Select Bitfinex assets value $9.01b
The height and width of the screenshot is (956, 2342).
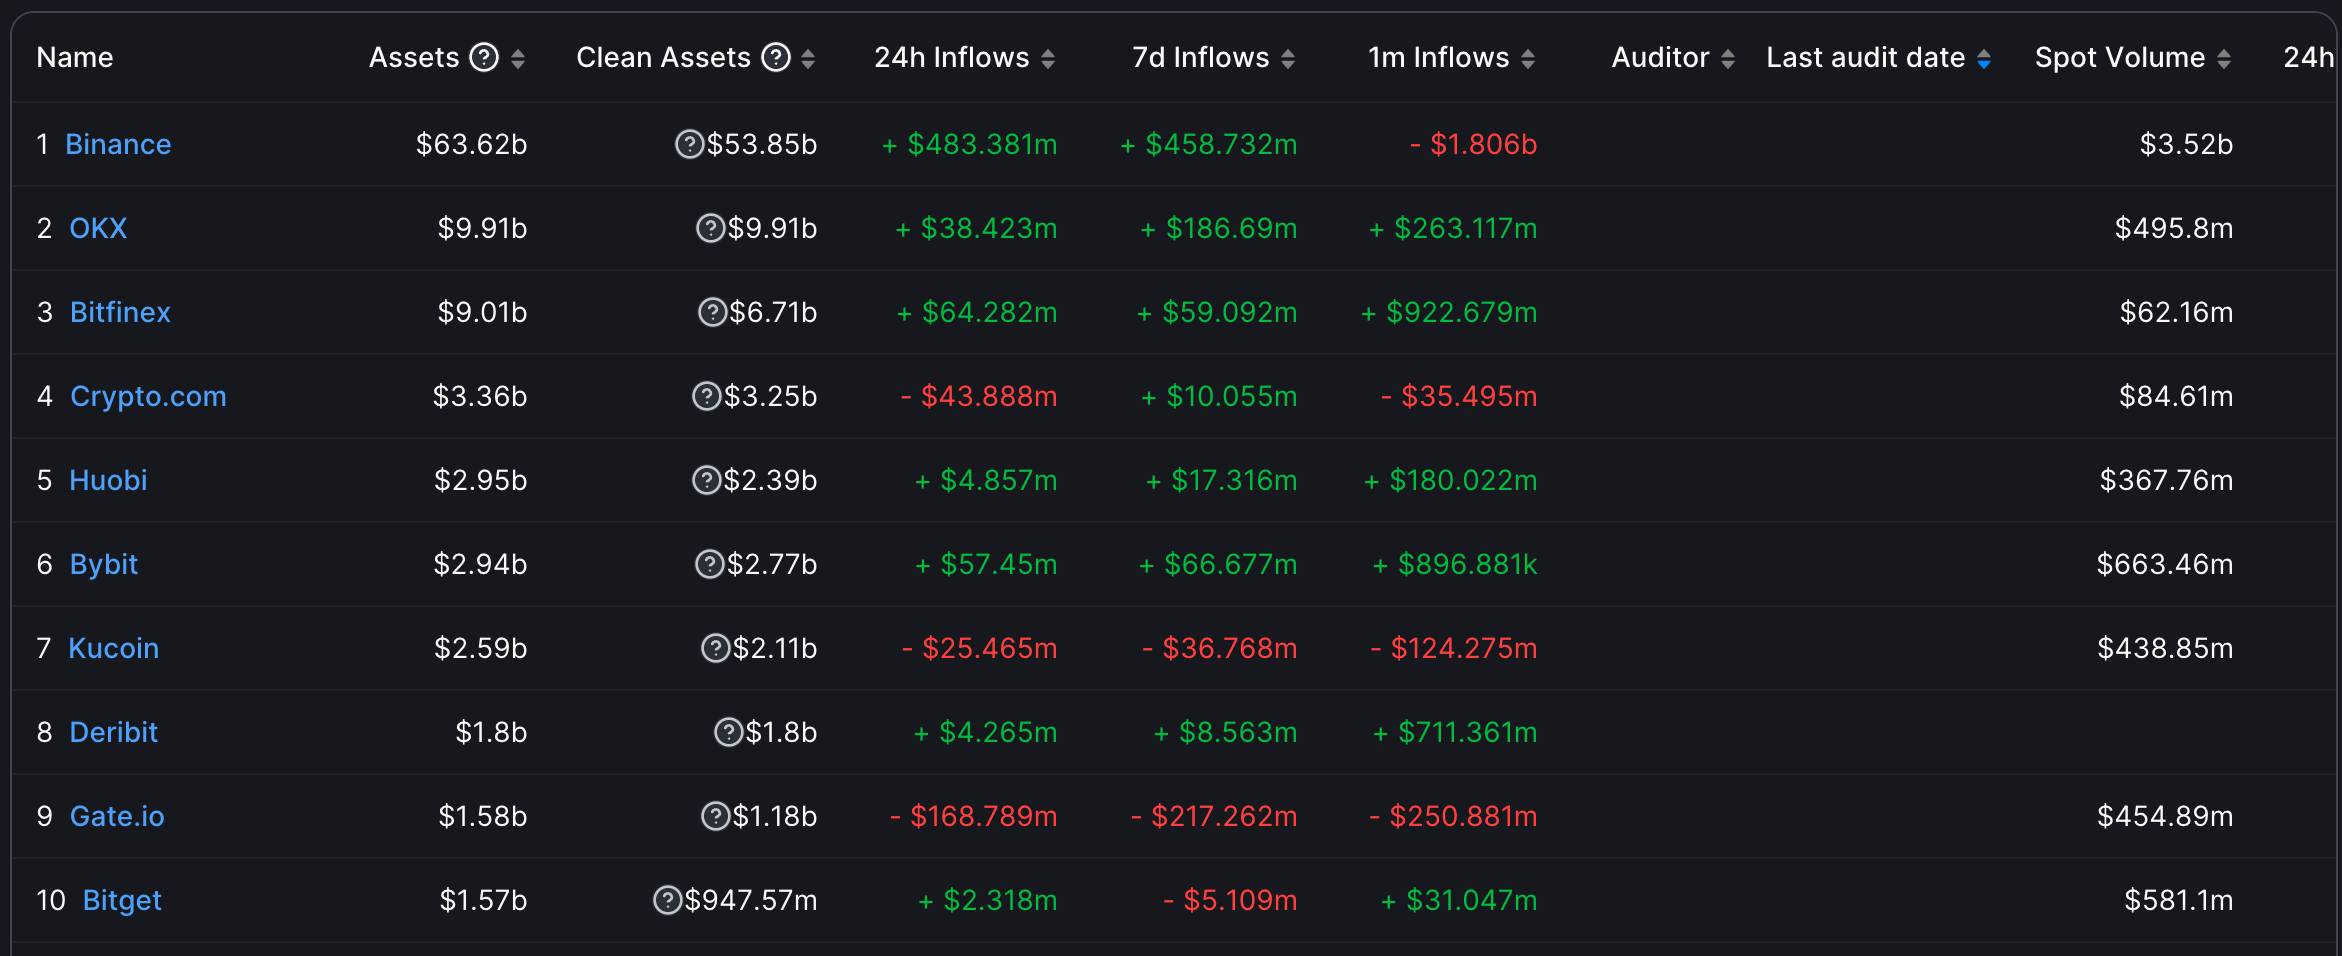click(x=482, y=312)
